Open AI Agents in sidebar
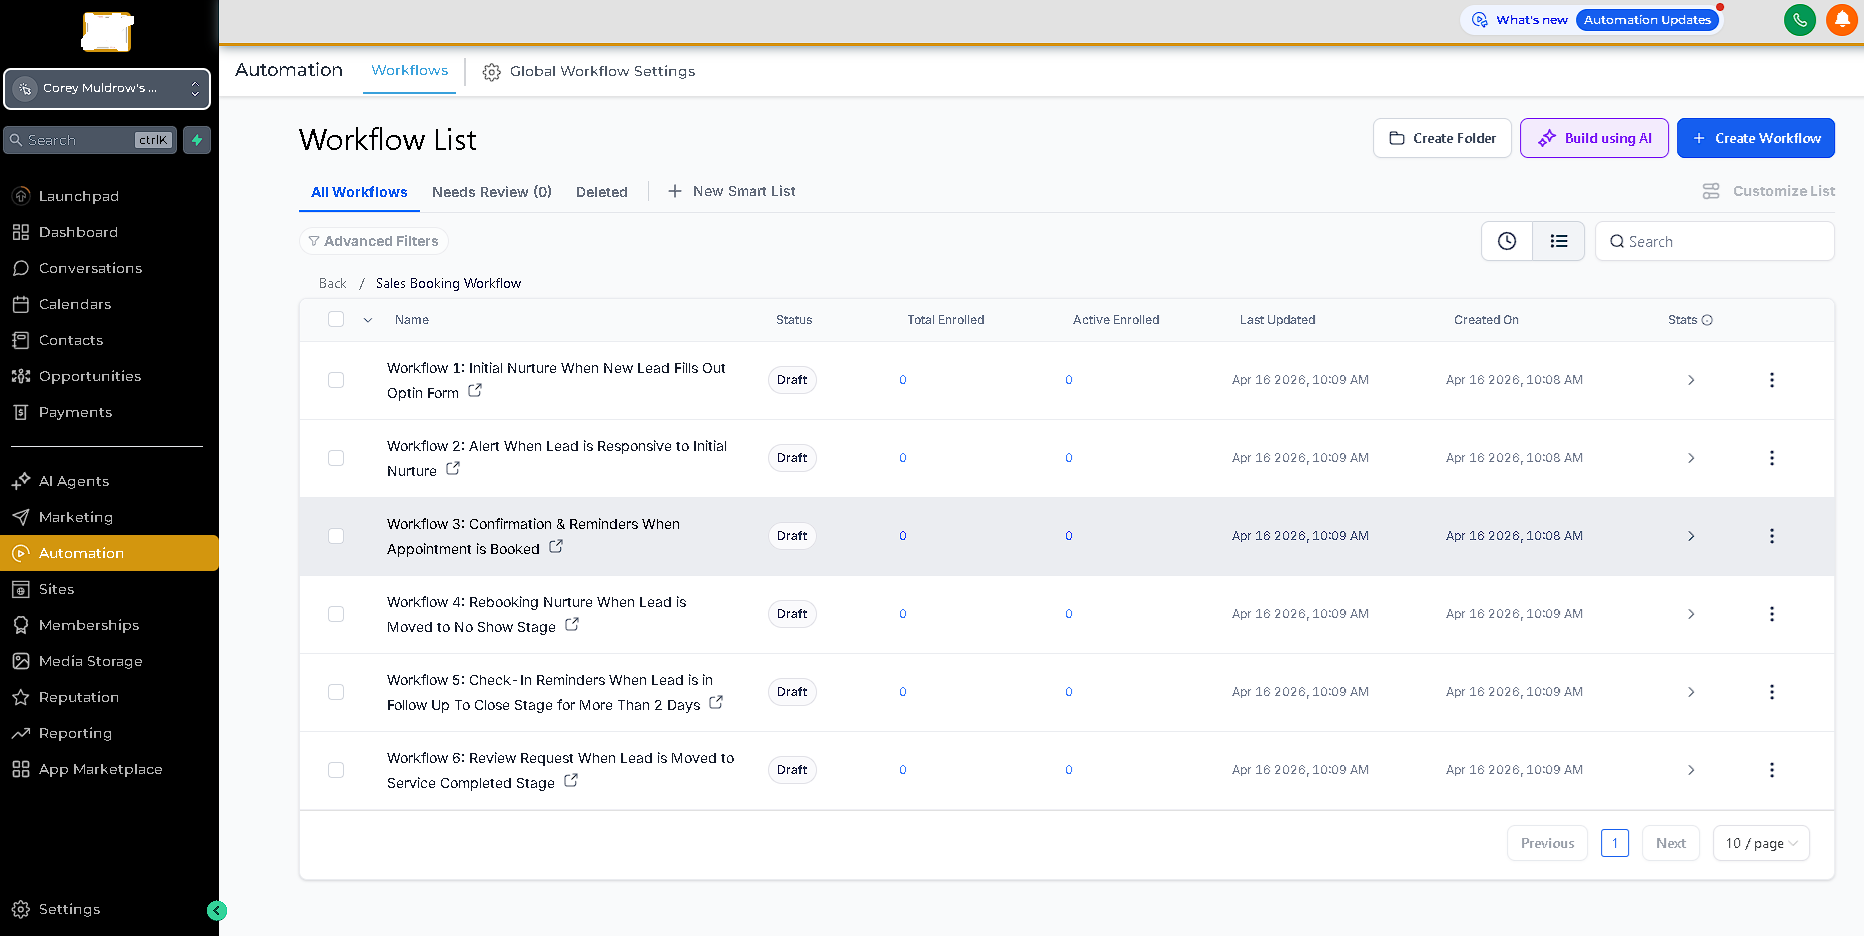The width and height of the screenshot is (1864, 936). (109, 481)
